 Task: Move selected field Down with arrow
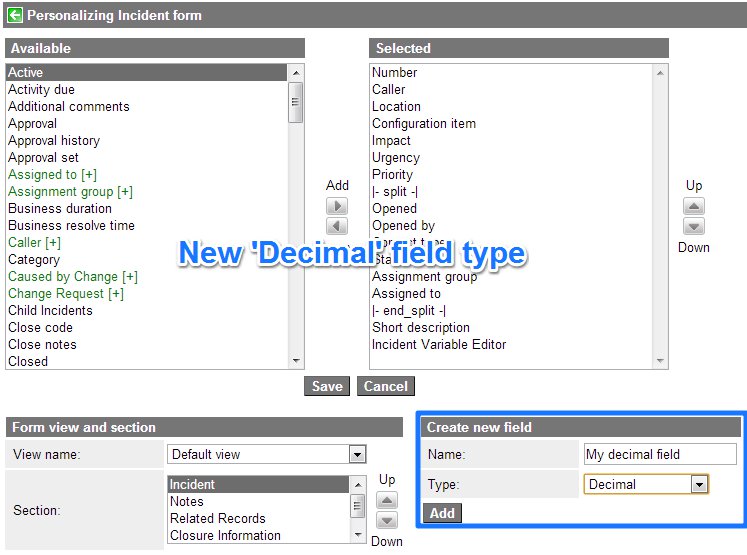point(694,226)
